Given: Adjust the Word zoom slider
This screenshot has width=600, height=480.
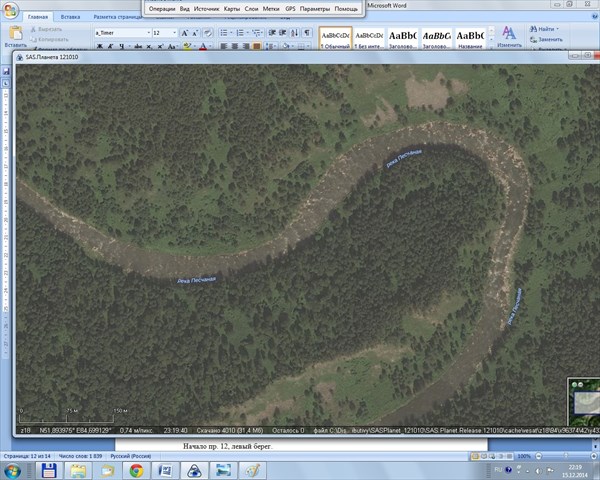Looking at the screenshot, I should 565,455.
